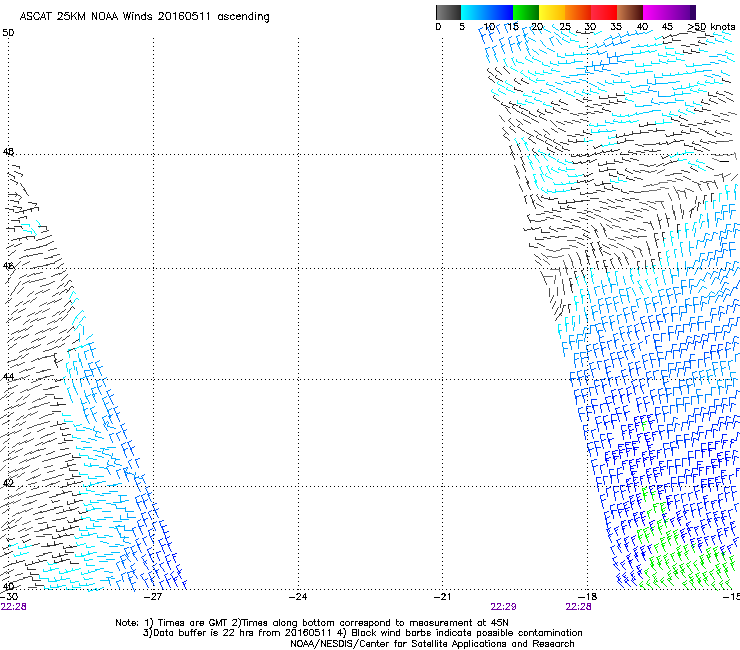
Task: Click the longitude label '-21' on the bottom axis
Action: click(443, 597)
